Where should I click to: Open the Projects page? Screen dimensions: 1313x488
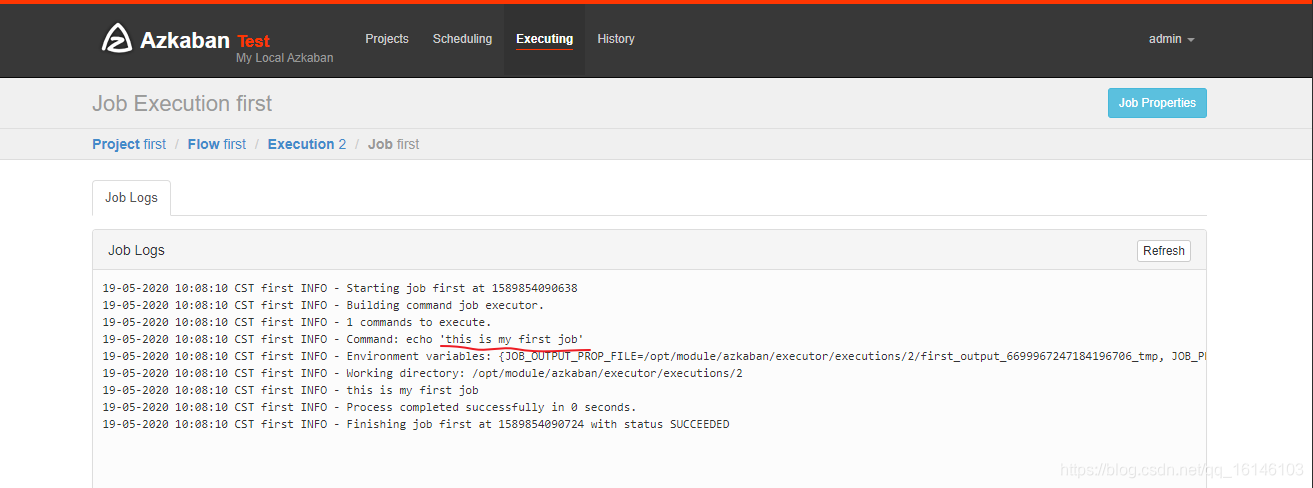coord(387,39)
